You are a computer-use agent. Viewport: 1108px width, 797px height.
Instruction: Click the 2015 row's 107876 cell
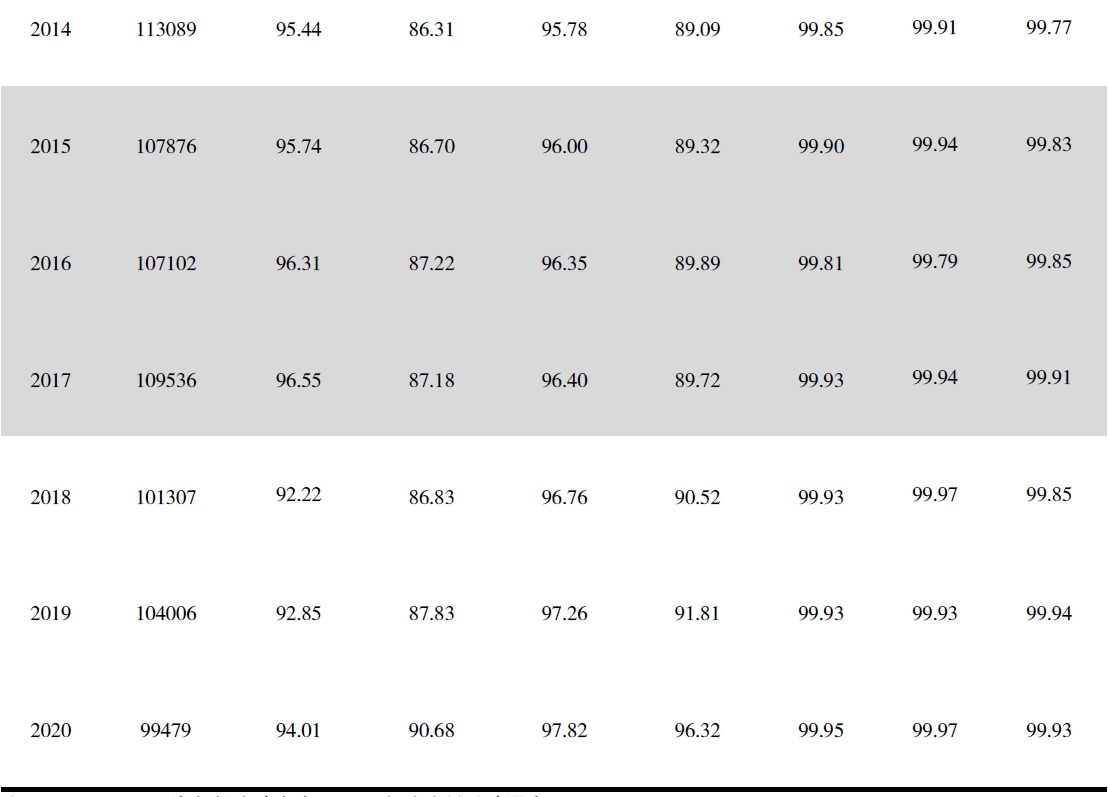167,147
